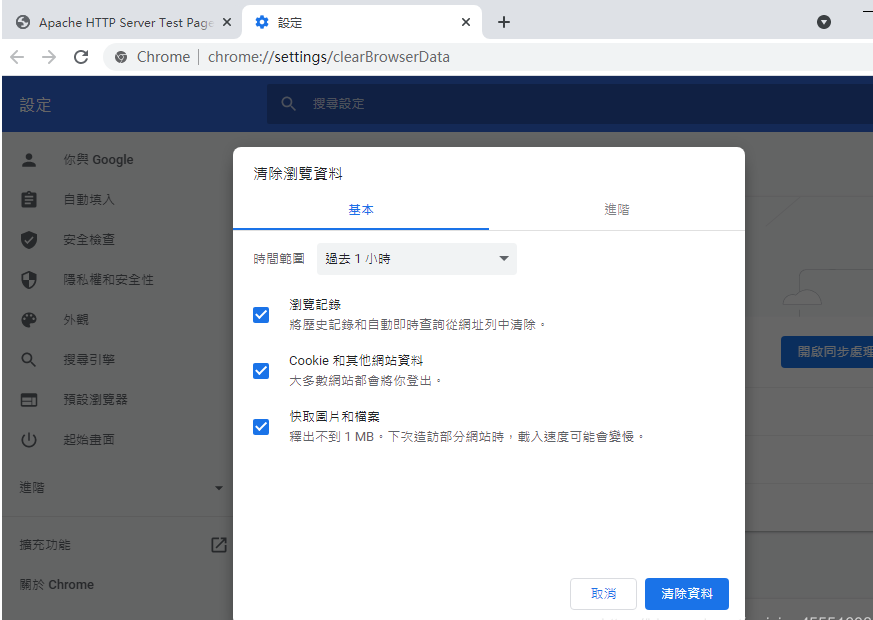Uncheck Cookie 和其他網站資料 checkbox

coord(261,371)
